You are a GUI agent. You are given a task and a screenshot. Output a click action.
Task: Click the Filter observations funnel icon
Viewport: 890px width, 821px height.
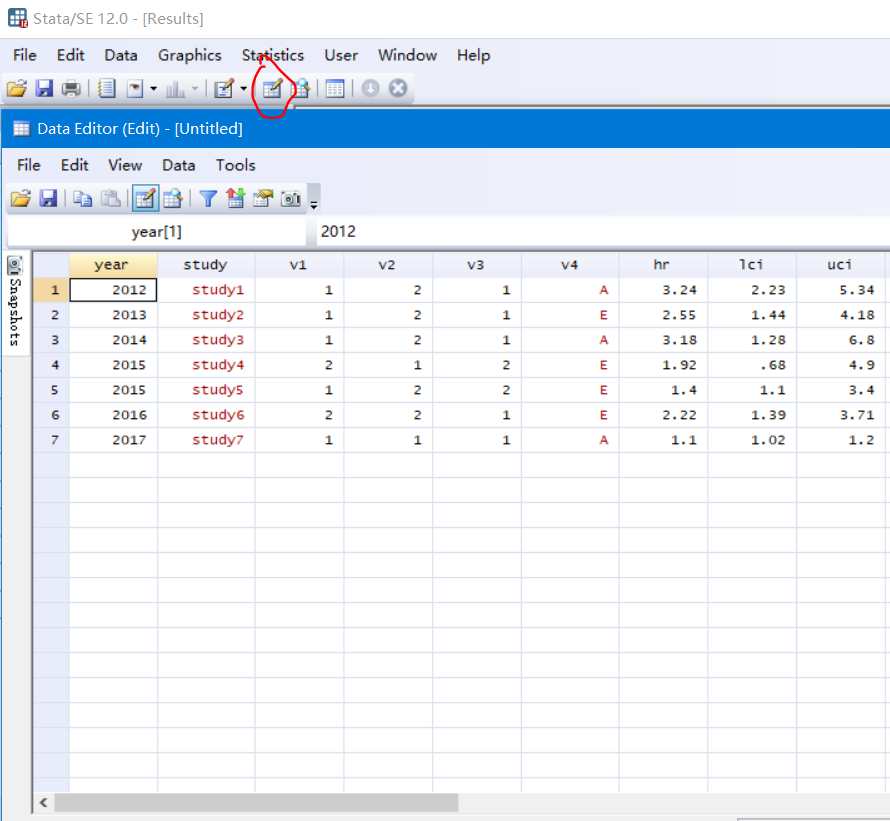coord(207,199)
